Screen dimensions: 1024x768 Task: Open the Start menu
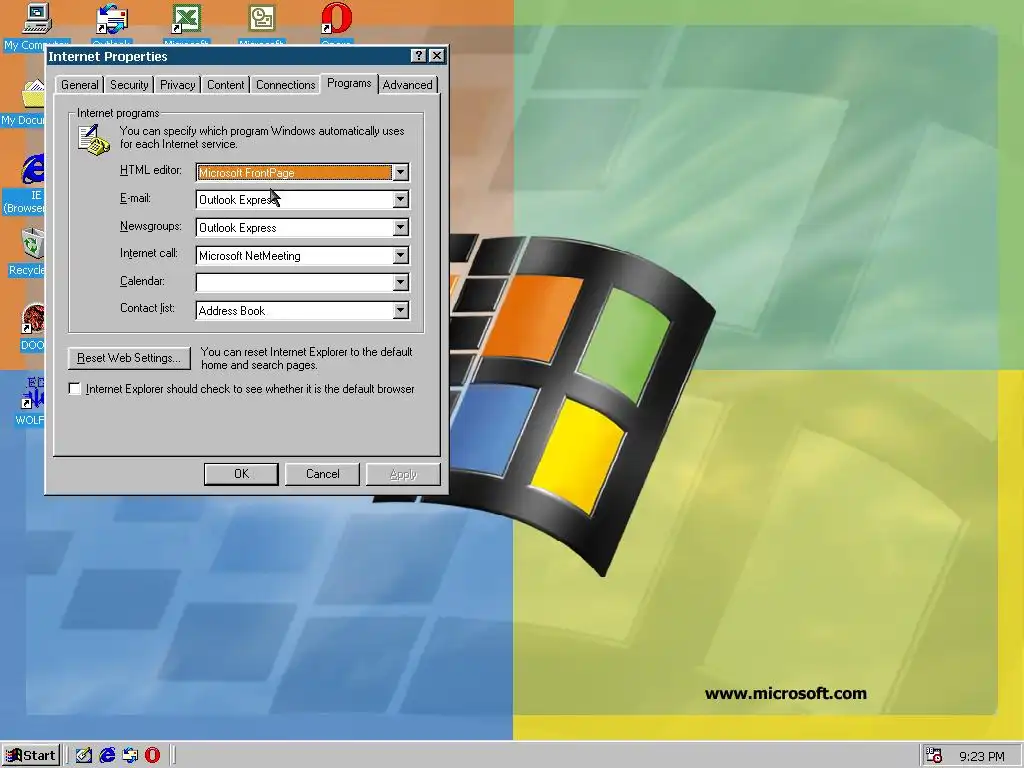point(31,756)
